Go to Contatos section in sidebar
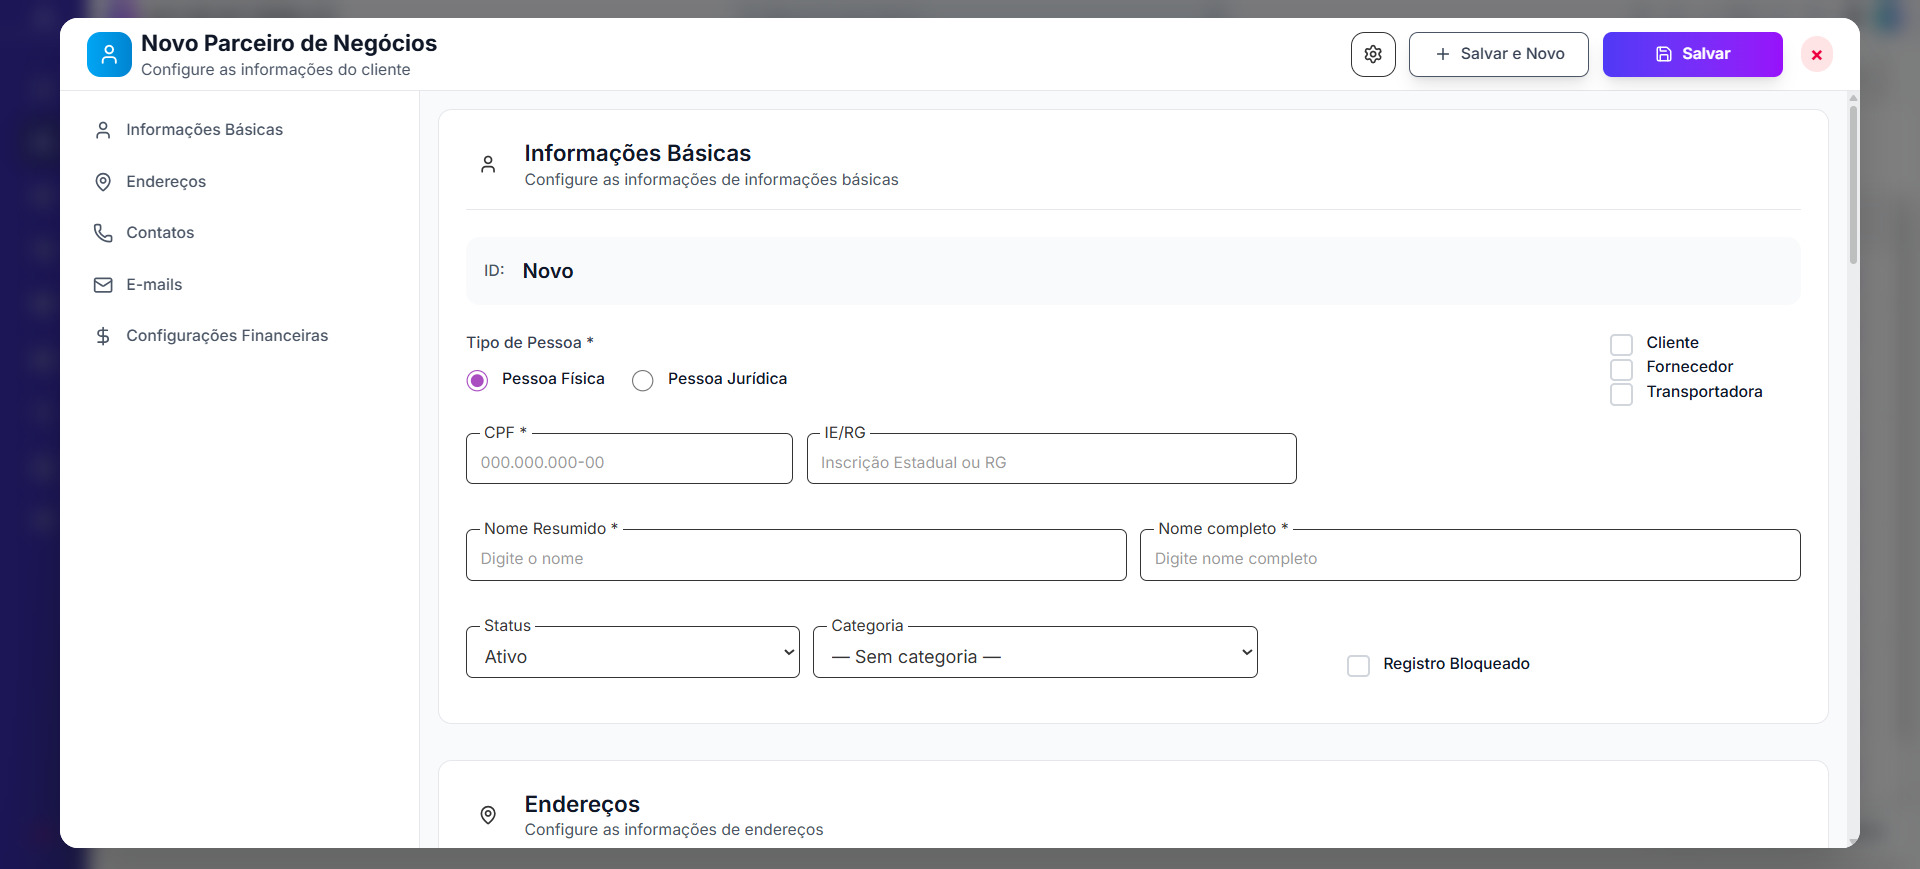1920x869 pixels. click(x=160, y=233)
